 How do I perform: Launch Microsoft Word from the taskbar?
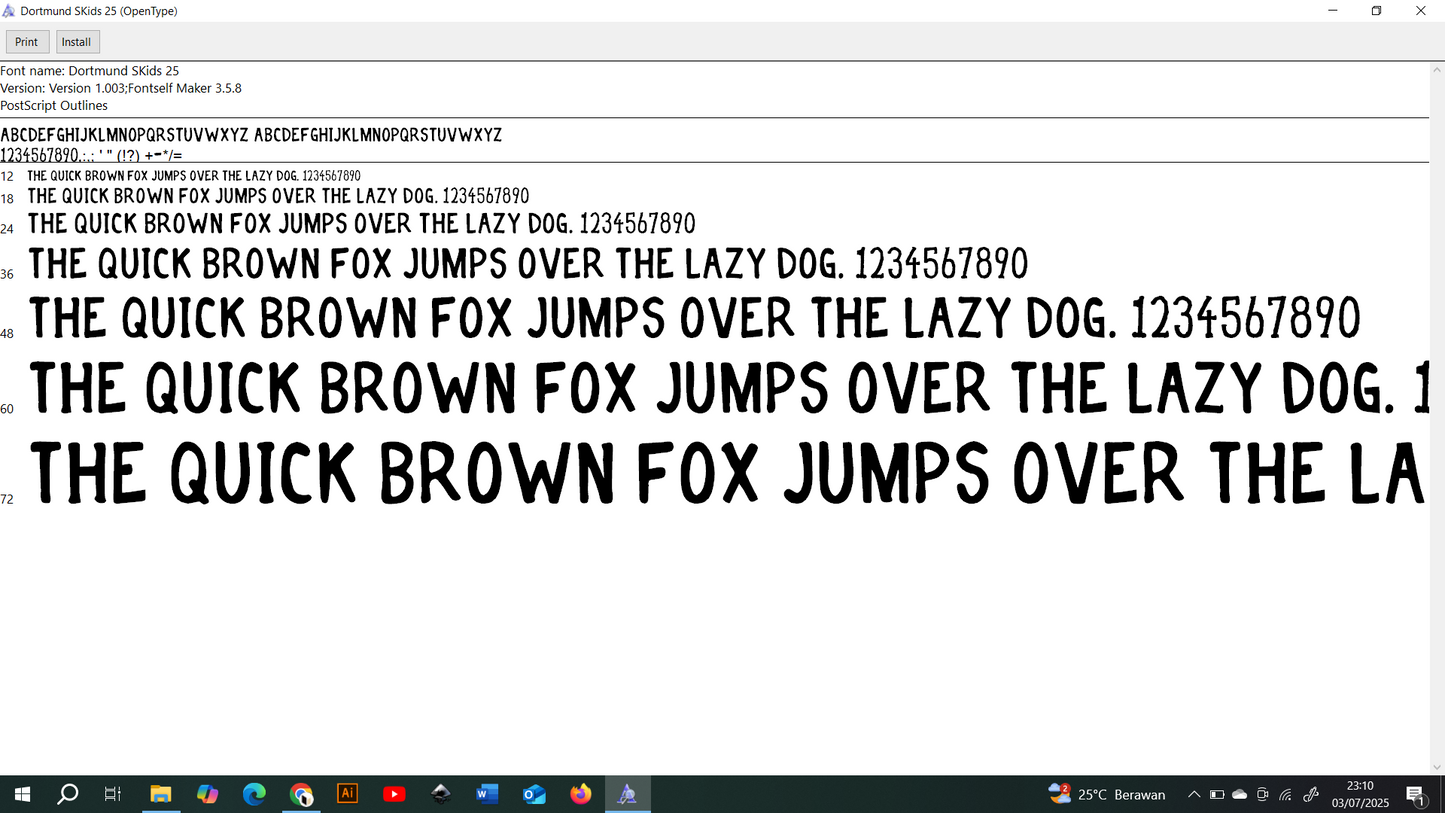coord(487,794)
